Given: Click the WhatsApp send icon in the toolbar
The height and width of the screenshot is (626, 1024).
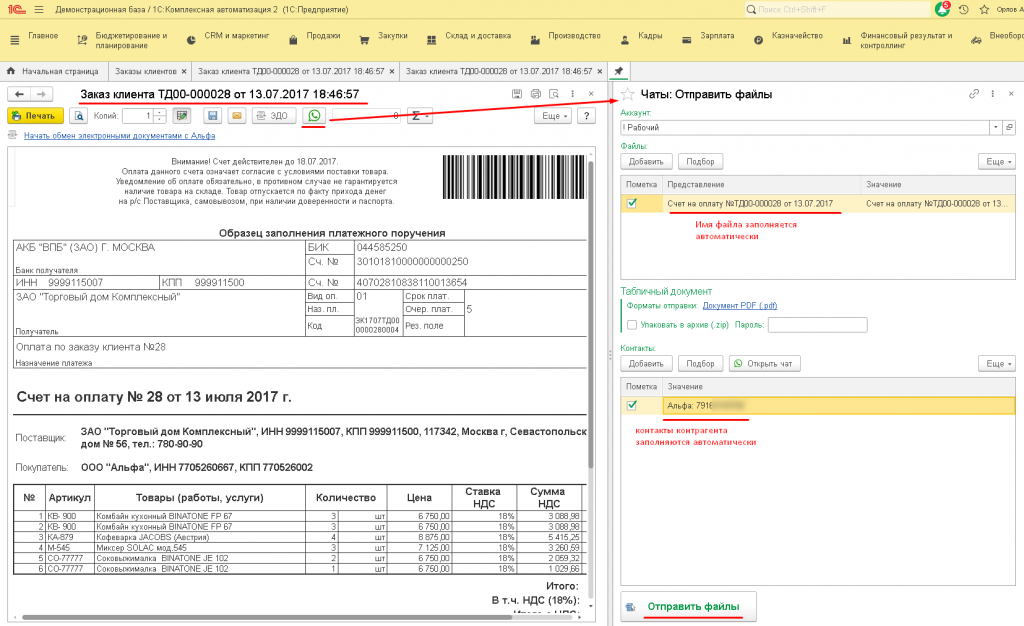Looking at the screenshot, I should (x=314, y=116).
